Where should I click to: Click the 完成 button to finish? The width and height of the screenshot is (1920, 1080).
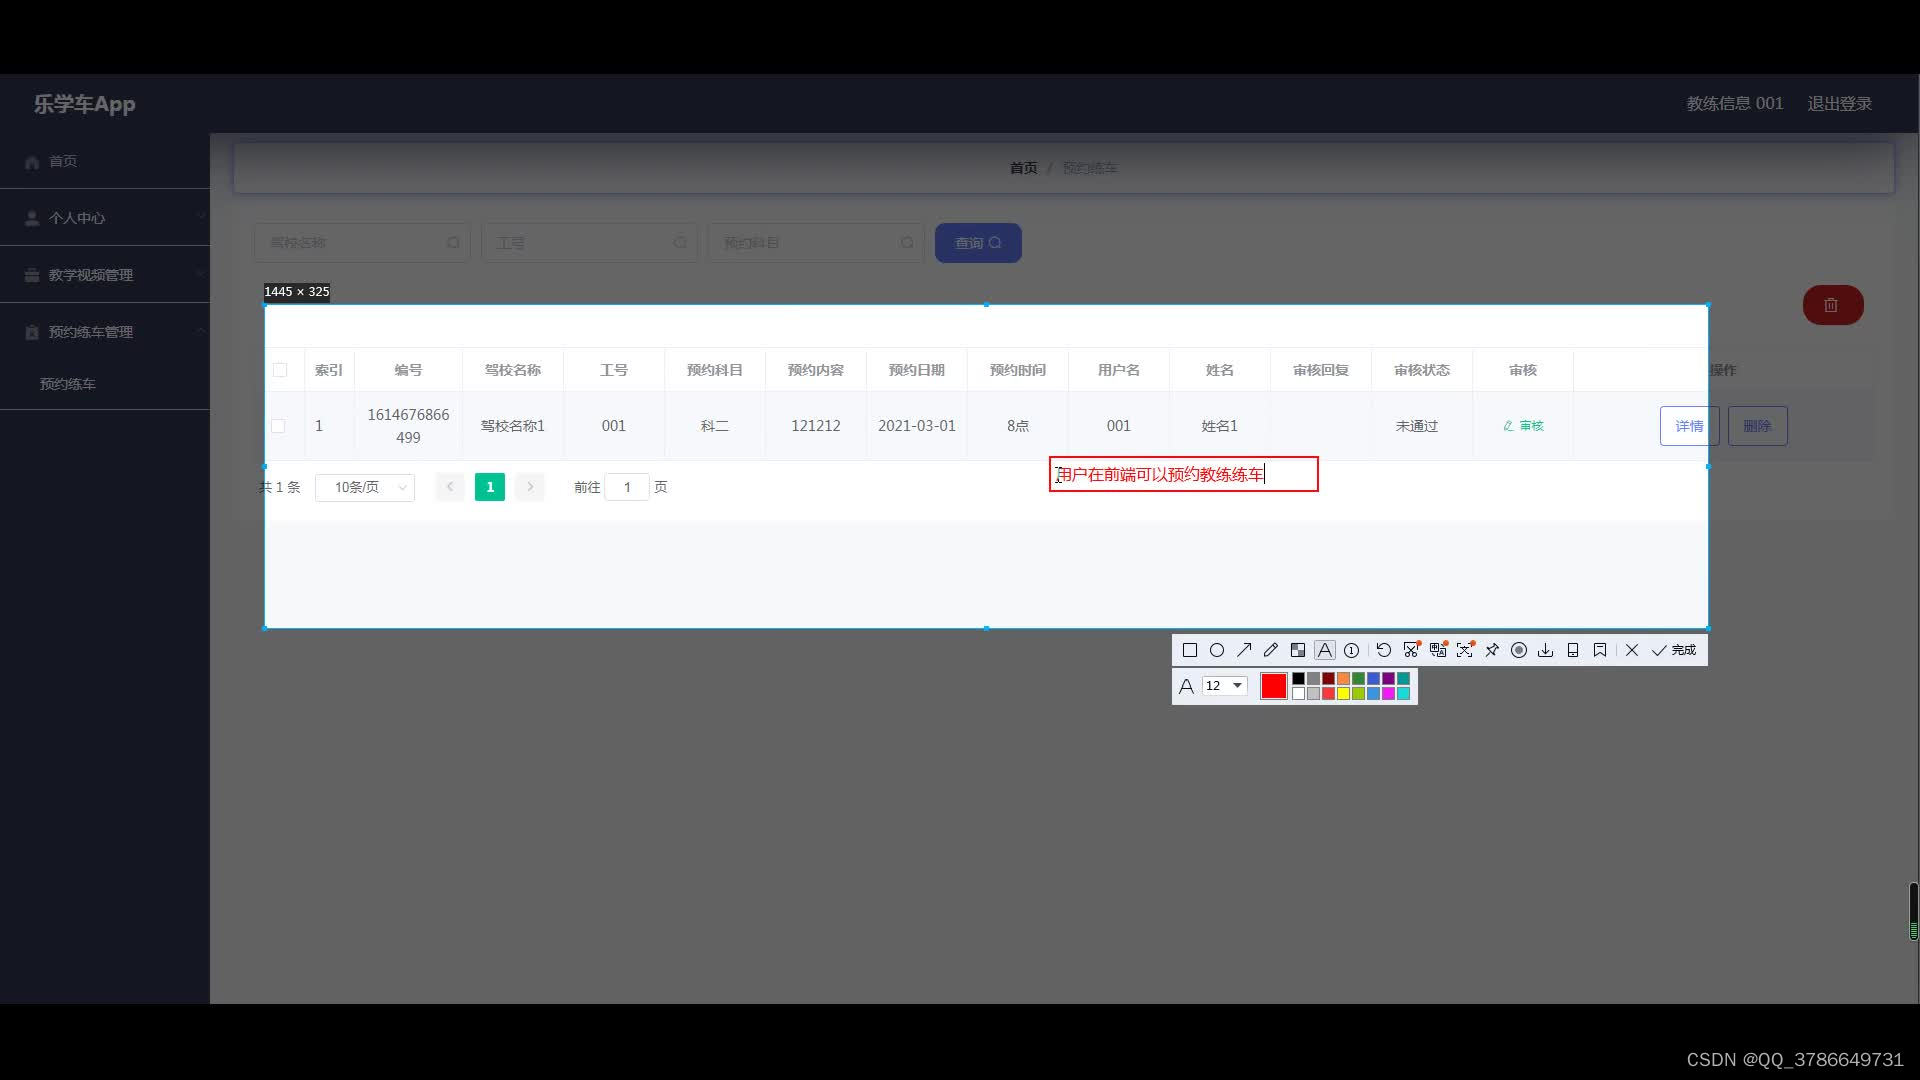pos(1674,650)
